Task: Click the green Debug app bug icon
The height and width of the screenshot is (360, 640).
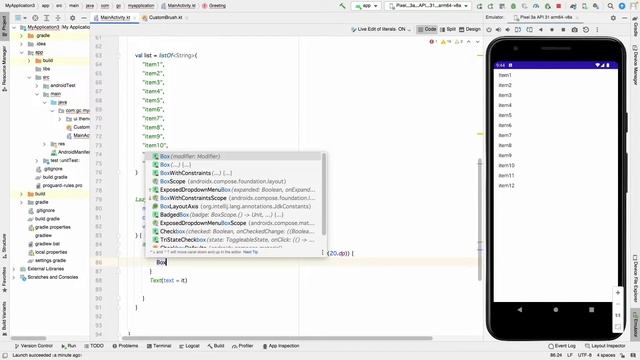Action: click(513, 6)
